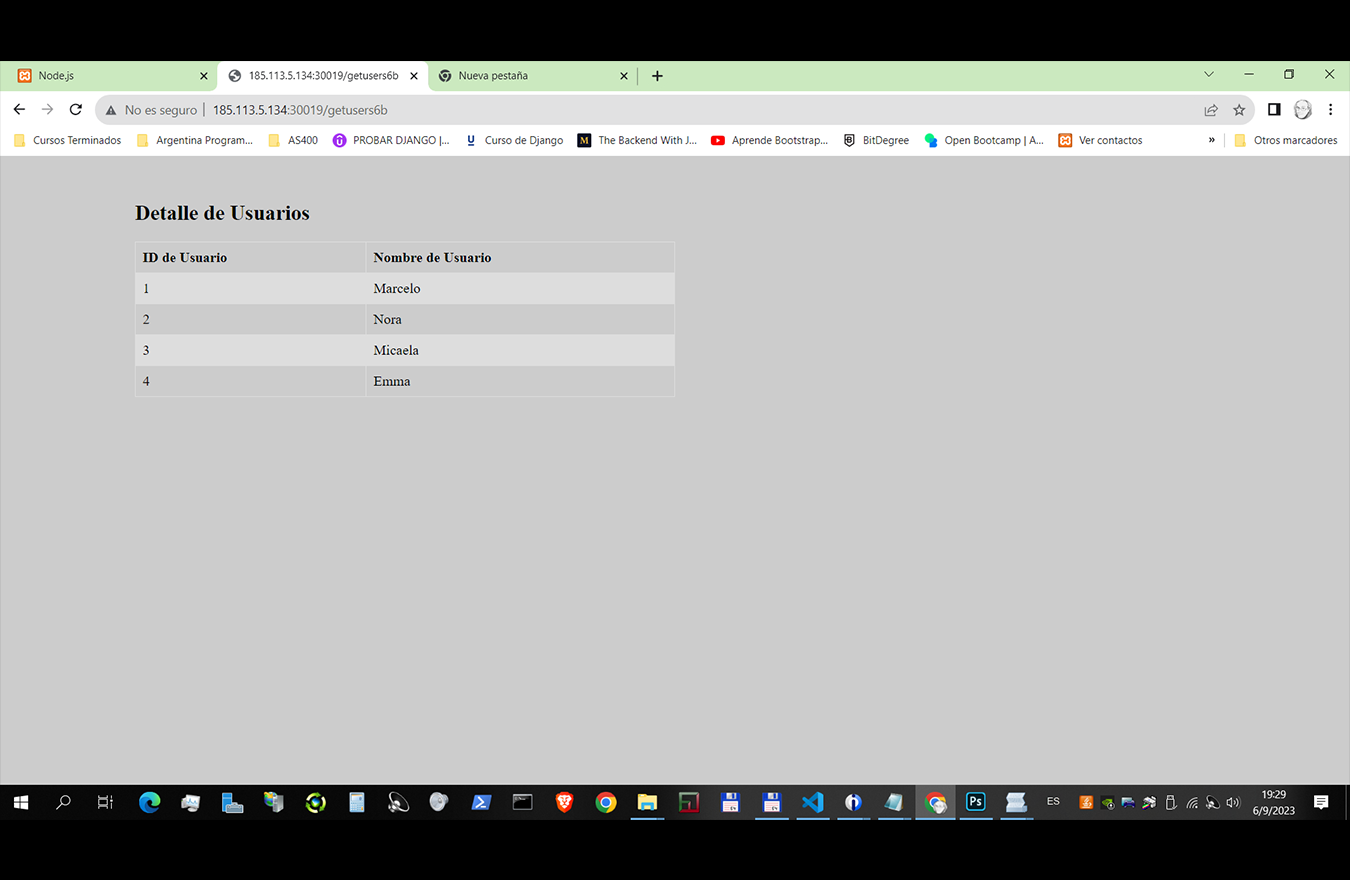Open Visual Studio Code from the taskbar

pos(812,802)
